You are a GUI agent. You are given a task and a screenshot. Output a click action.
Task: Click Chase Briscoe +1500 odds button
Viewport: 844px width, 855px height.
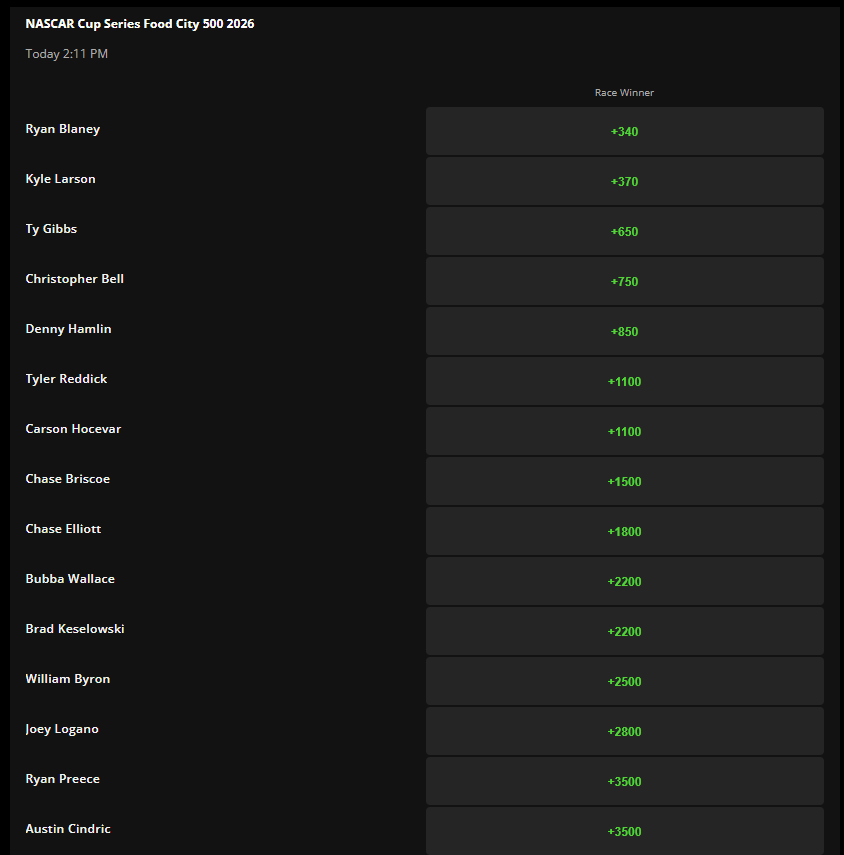click(624, 481)
